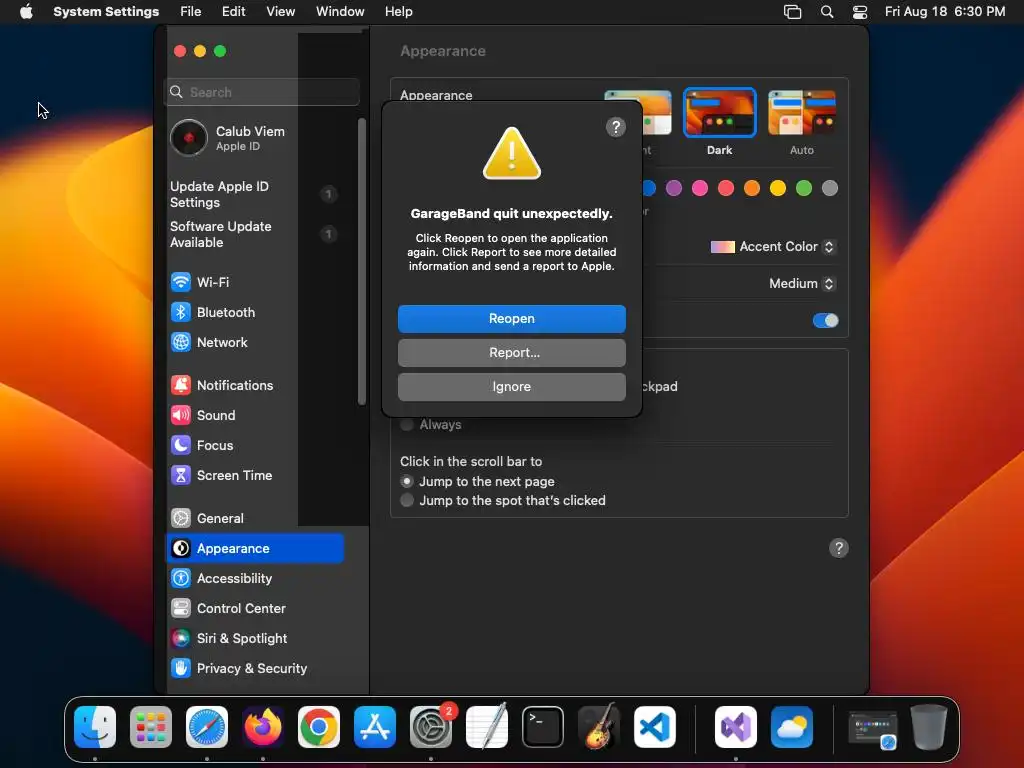
Task: Open Visual Studio Code from Dock
Action: [x=654, y=727]
